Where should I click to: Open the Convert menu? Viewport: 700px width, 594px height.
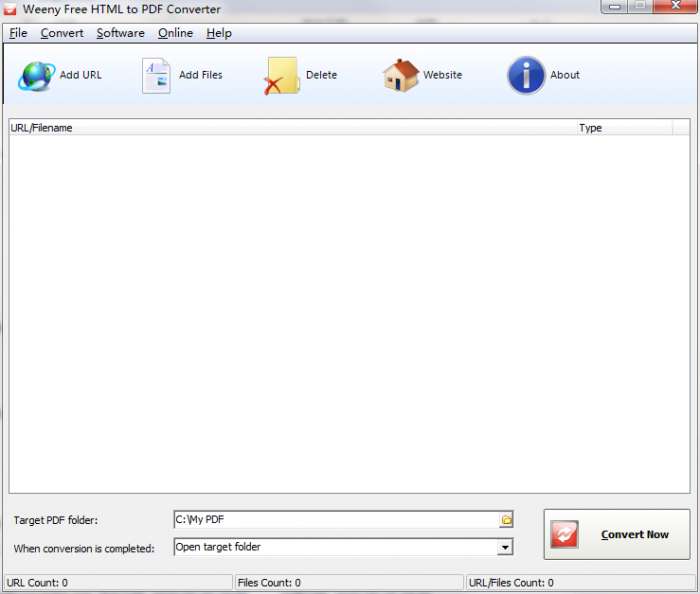click(x=62, y=33)
